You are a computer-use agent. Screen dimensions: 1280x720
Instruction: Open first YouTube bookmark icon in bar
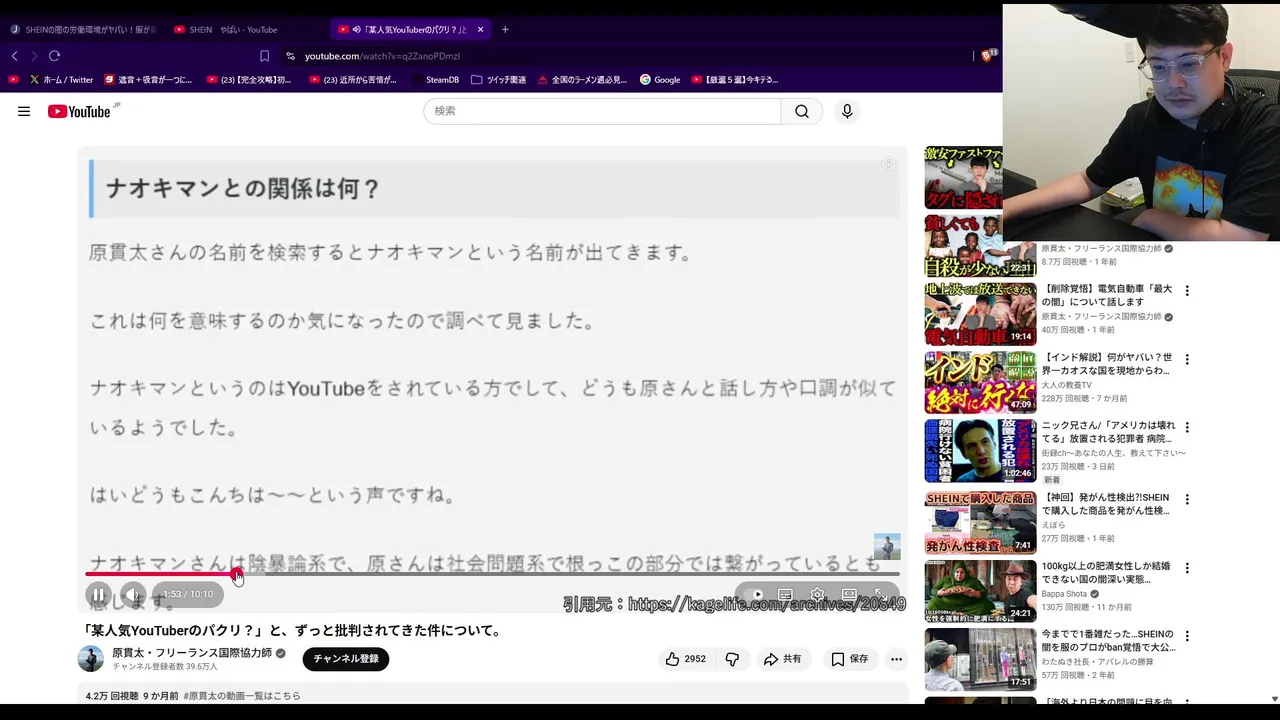13,79
